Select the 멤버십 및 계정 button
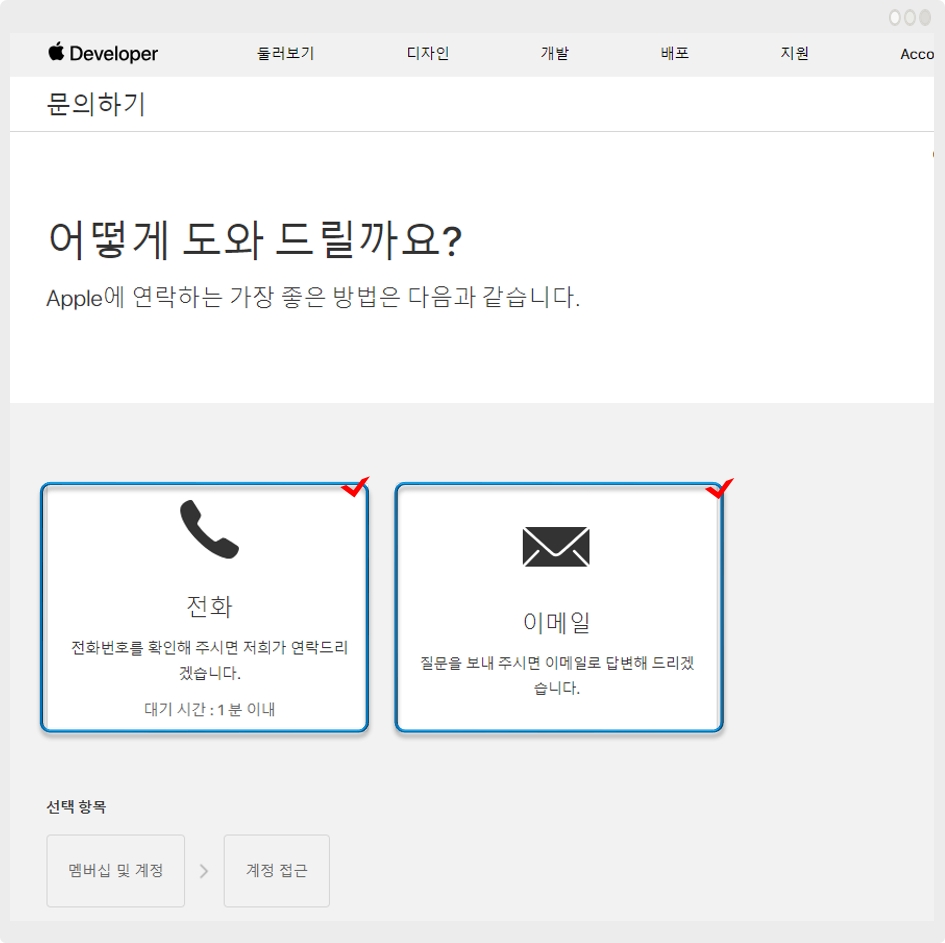This screenshot has height=943, width=945. click(x=115, y=871)
